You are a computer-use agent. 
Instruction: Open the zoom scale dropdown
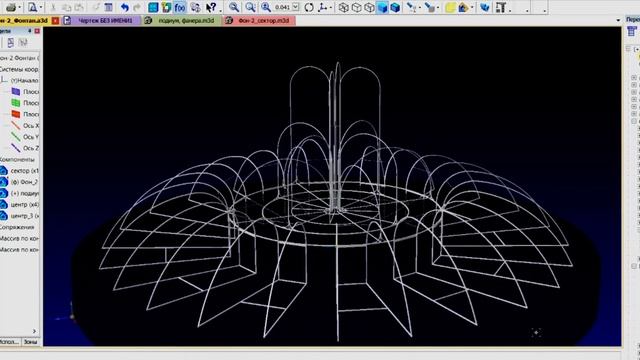(x=296, y=7)
